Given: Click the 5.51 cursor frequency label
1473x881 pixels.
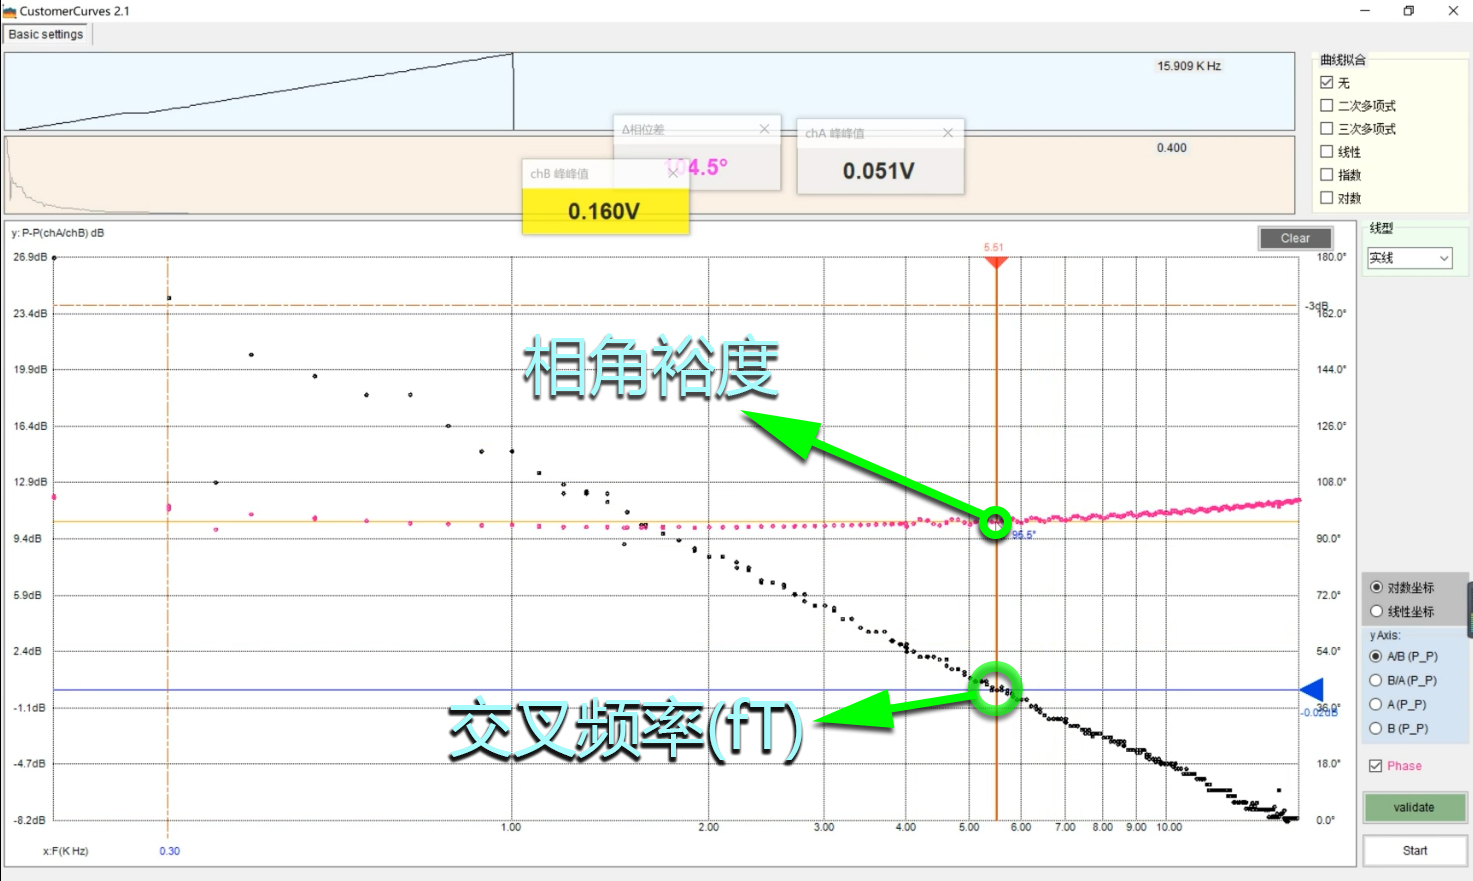Looking at the screenshot, I should (993, 247).
